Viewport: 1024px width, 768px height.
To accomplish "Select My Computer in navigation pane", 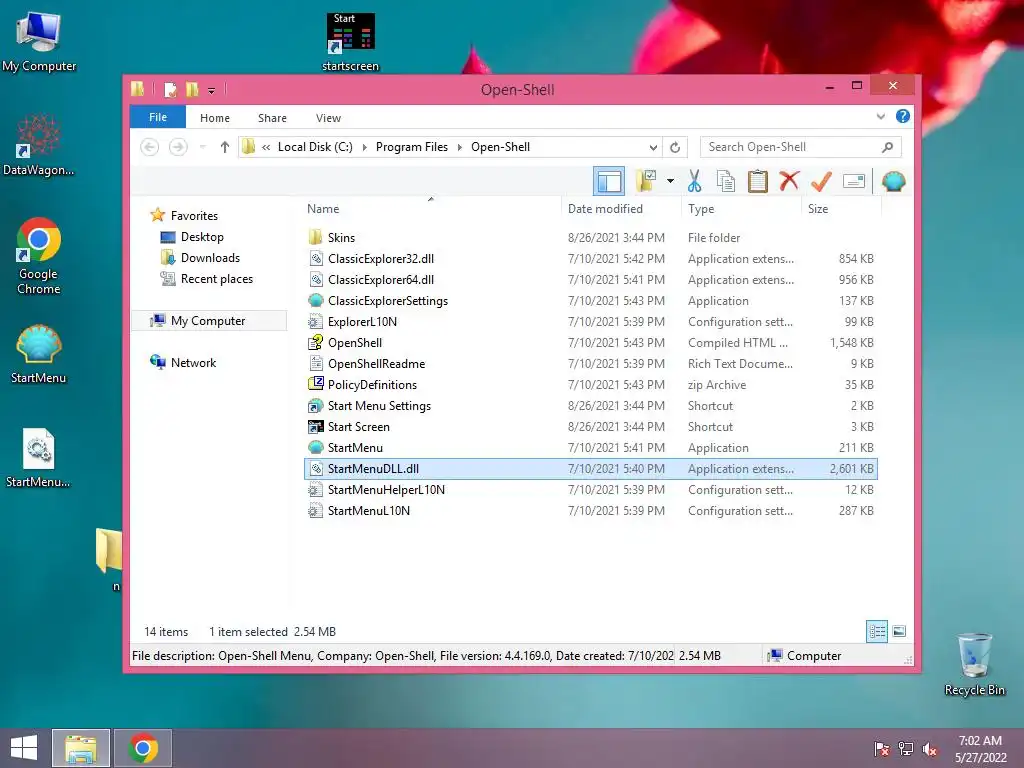I will [x=208, y=321].
